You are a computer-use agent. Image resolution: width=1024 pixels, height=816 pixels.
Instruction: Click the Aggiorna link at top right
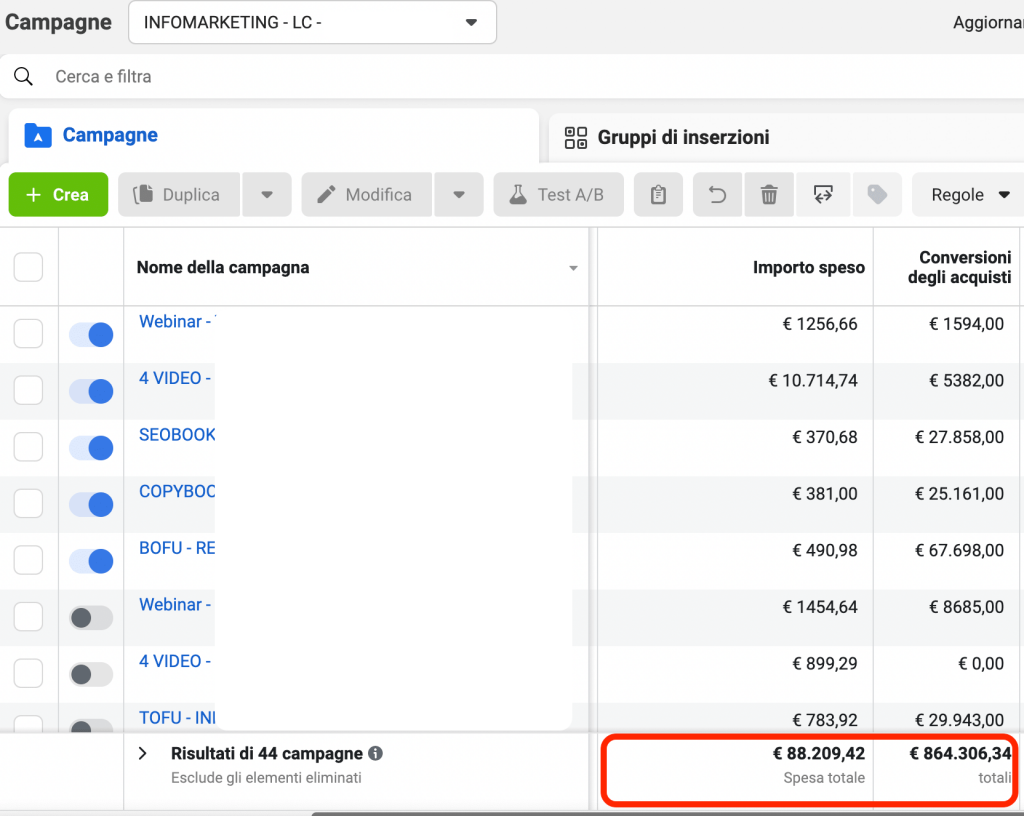988,23
